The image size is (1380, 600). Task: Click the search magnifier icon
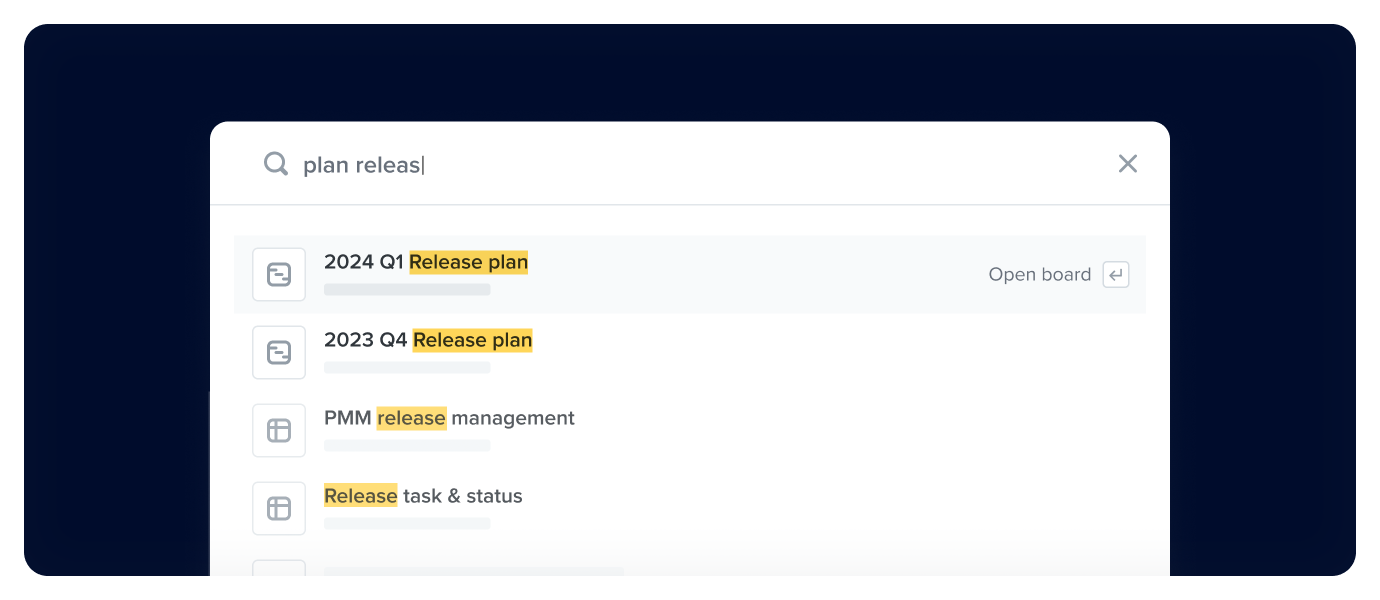tap(276, 163)
